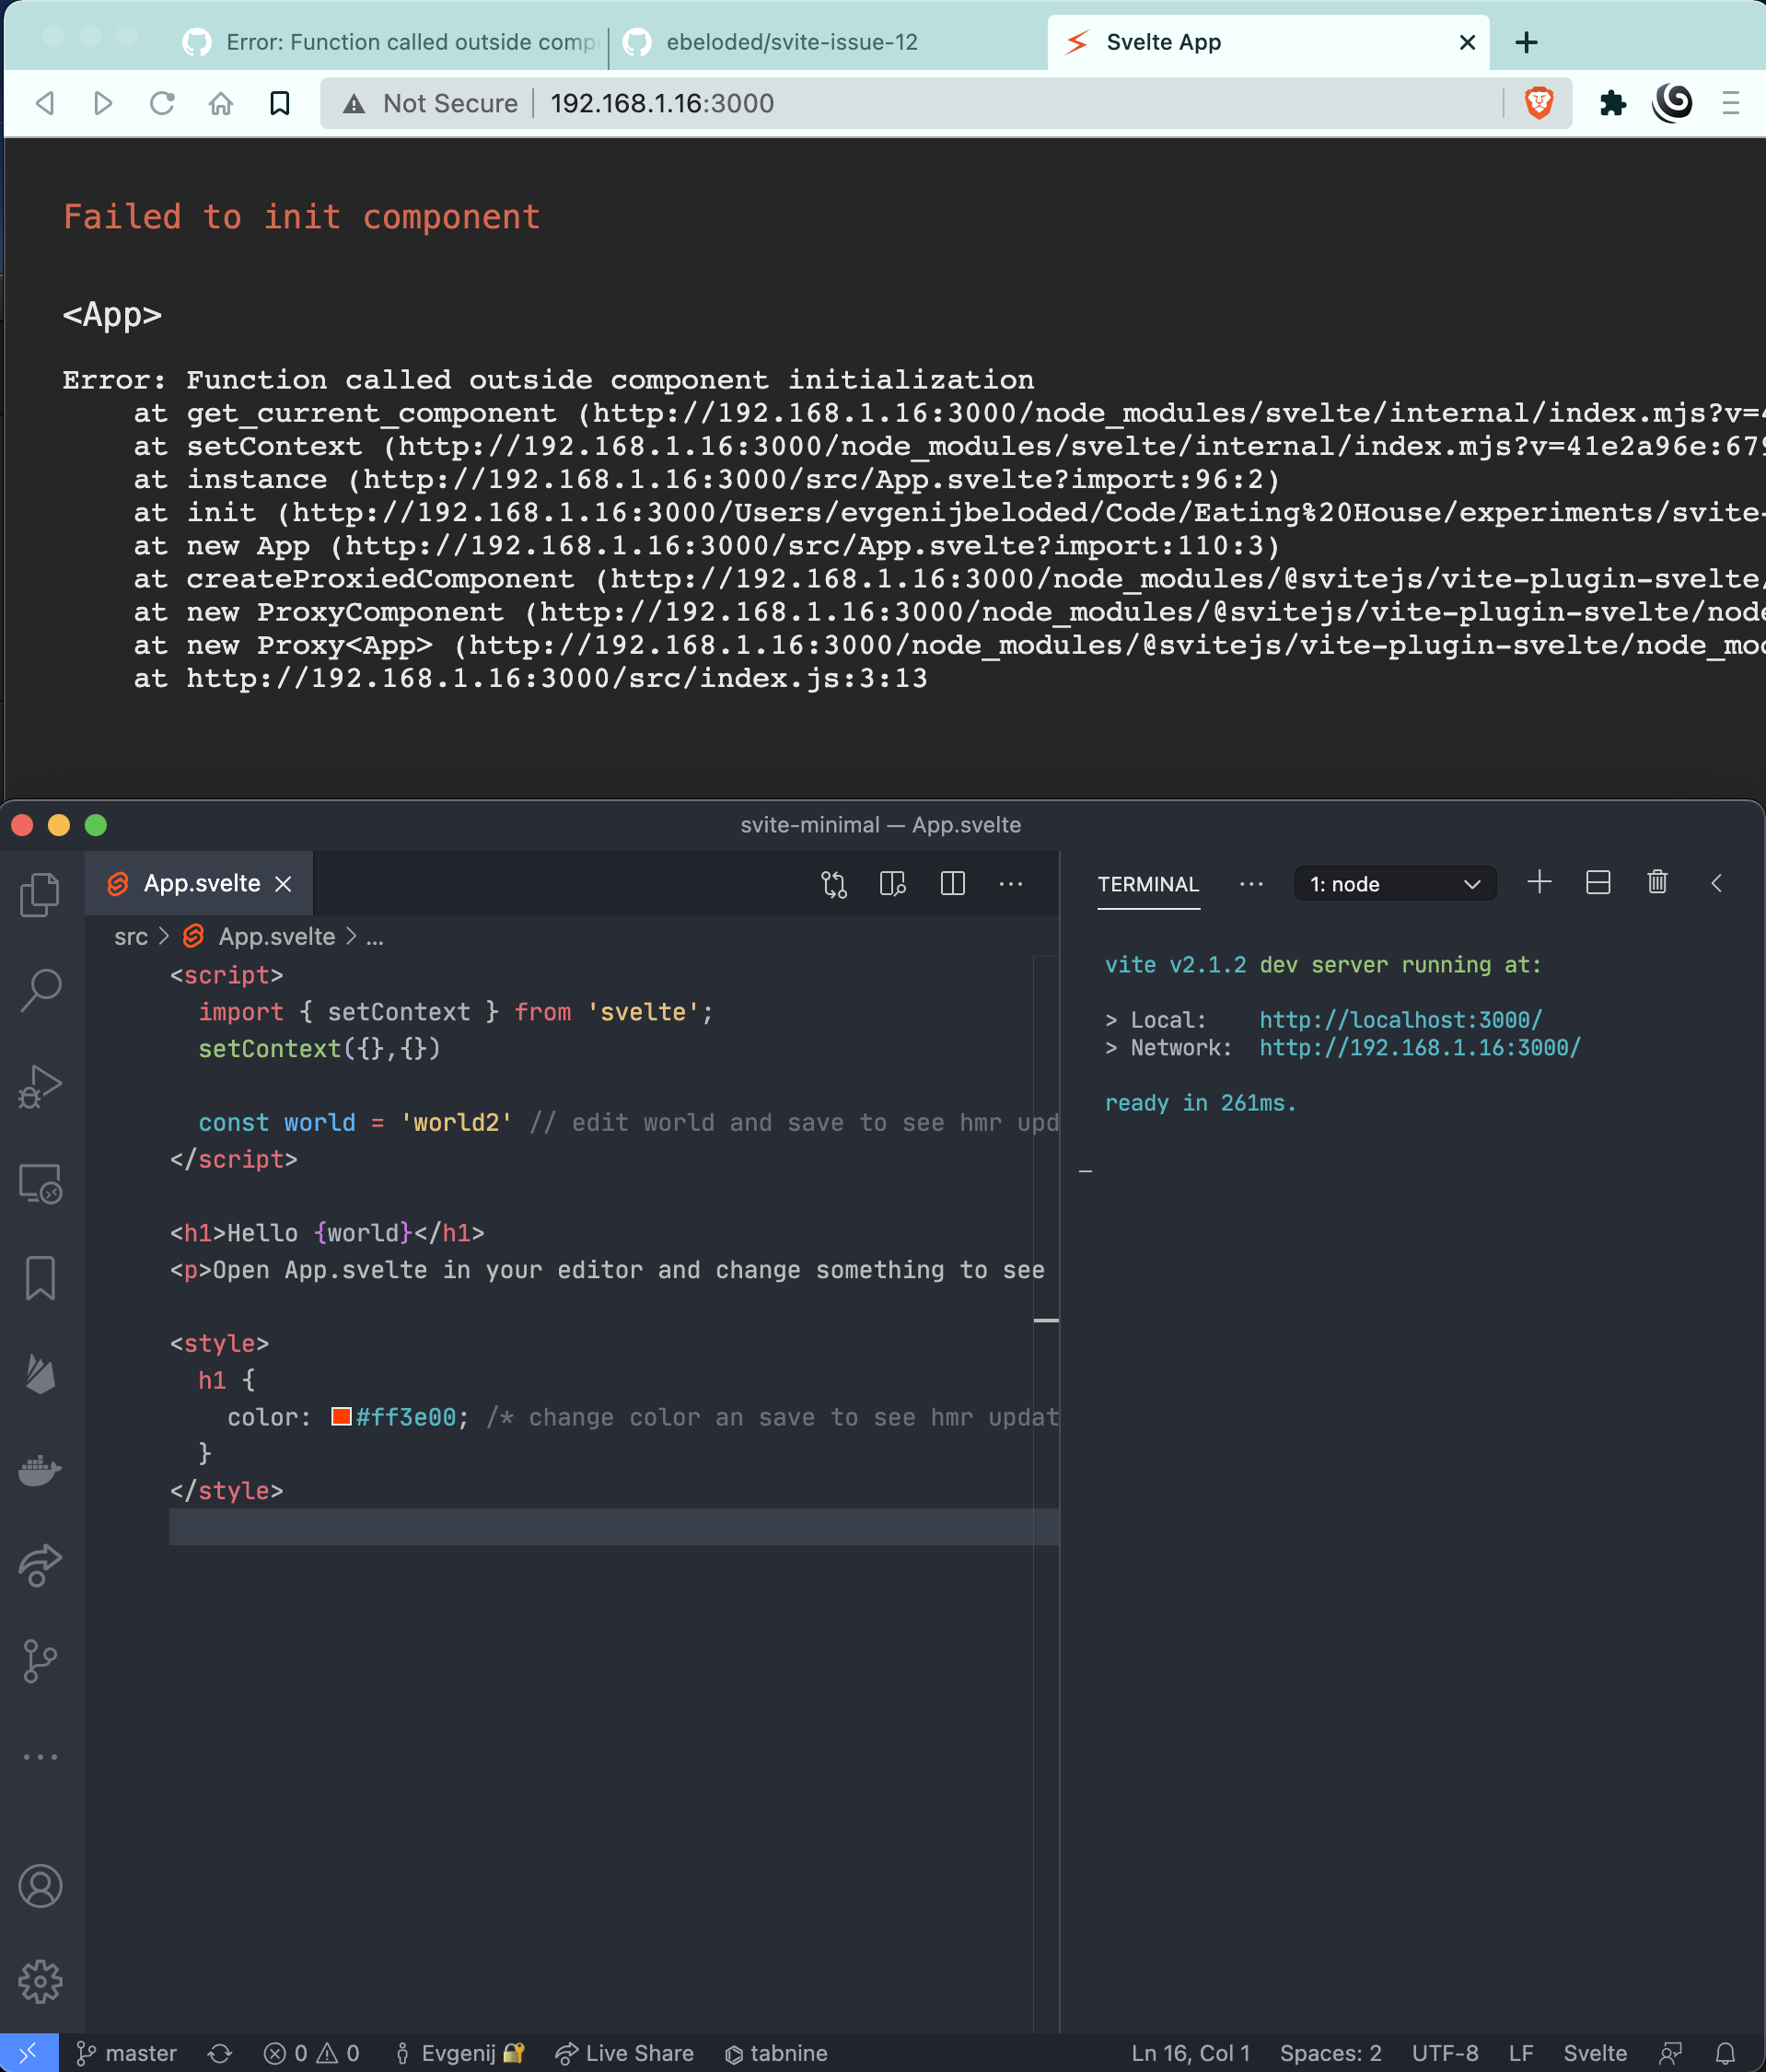Screen dimensions: 1766x2072
Task: Split the App.svelte editor
Action: tap(951, 884)
